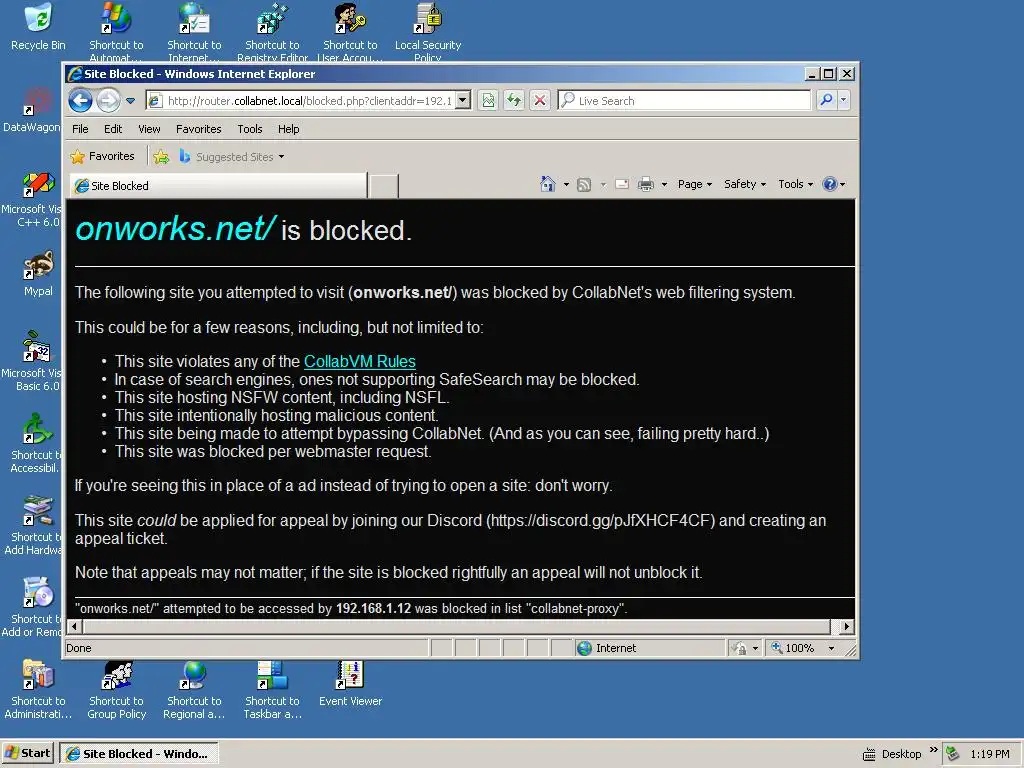
Task: Click Add to Favorites Bar icon
Action: tap(161, 157)
